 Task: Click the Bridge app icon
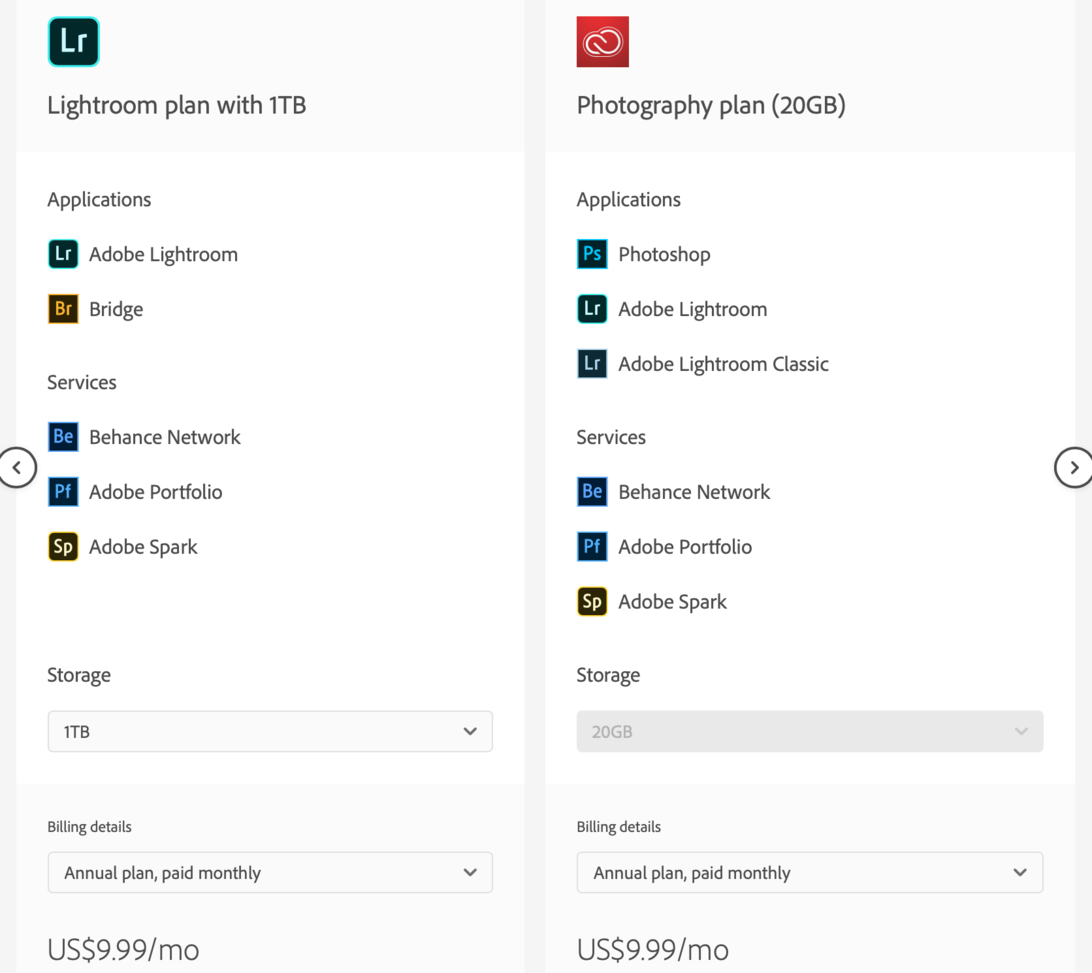click(63, 309)
